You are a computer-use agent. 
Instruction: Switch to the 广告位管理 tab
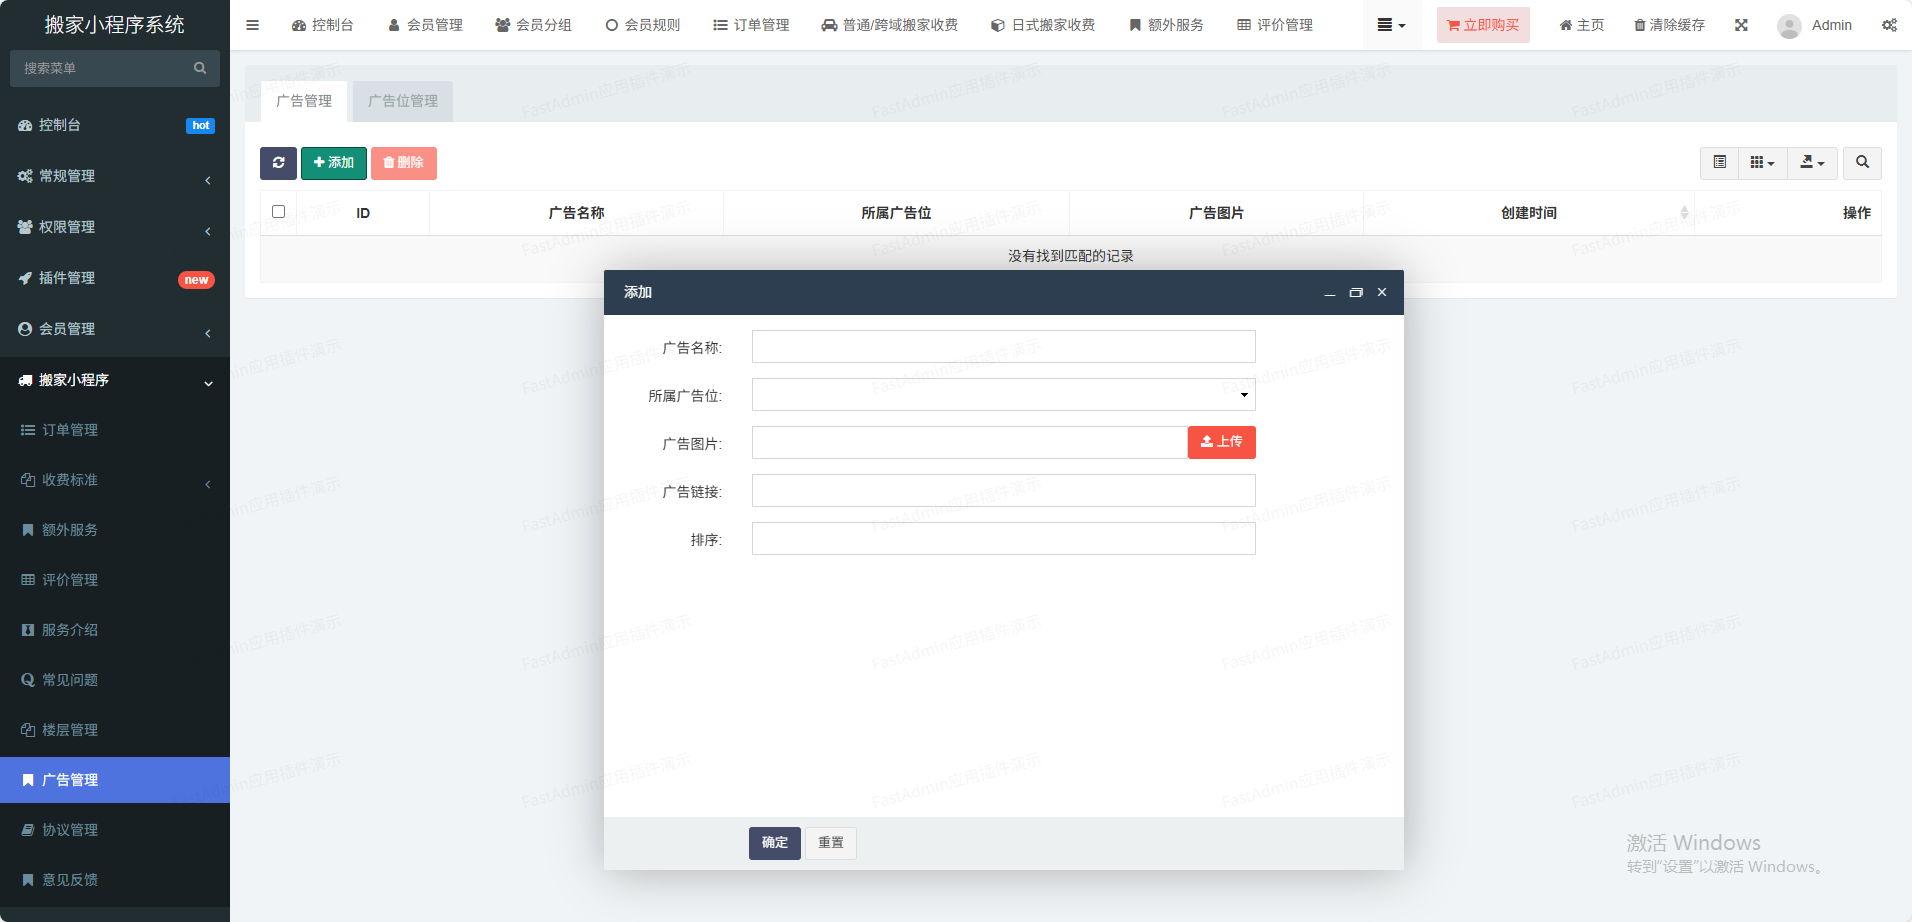coord(403,101)
